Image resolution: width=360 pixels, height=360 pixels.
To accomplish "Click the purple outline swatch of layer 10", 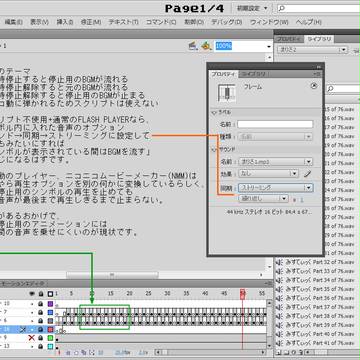I will tap(50, 304).
